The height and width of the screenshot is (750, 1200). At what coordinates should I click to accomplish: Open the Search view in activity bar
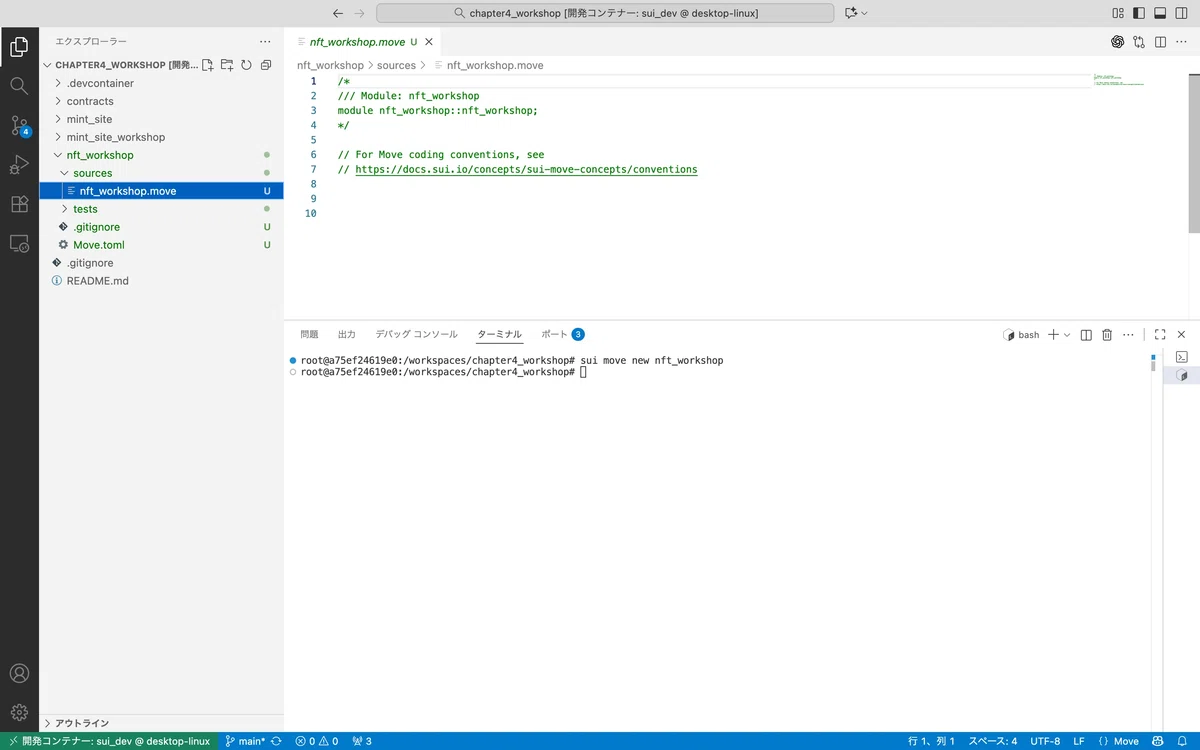coord(19,86)
